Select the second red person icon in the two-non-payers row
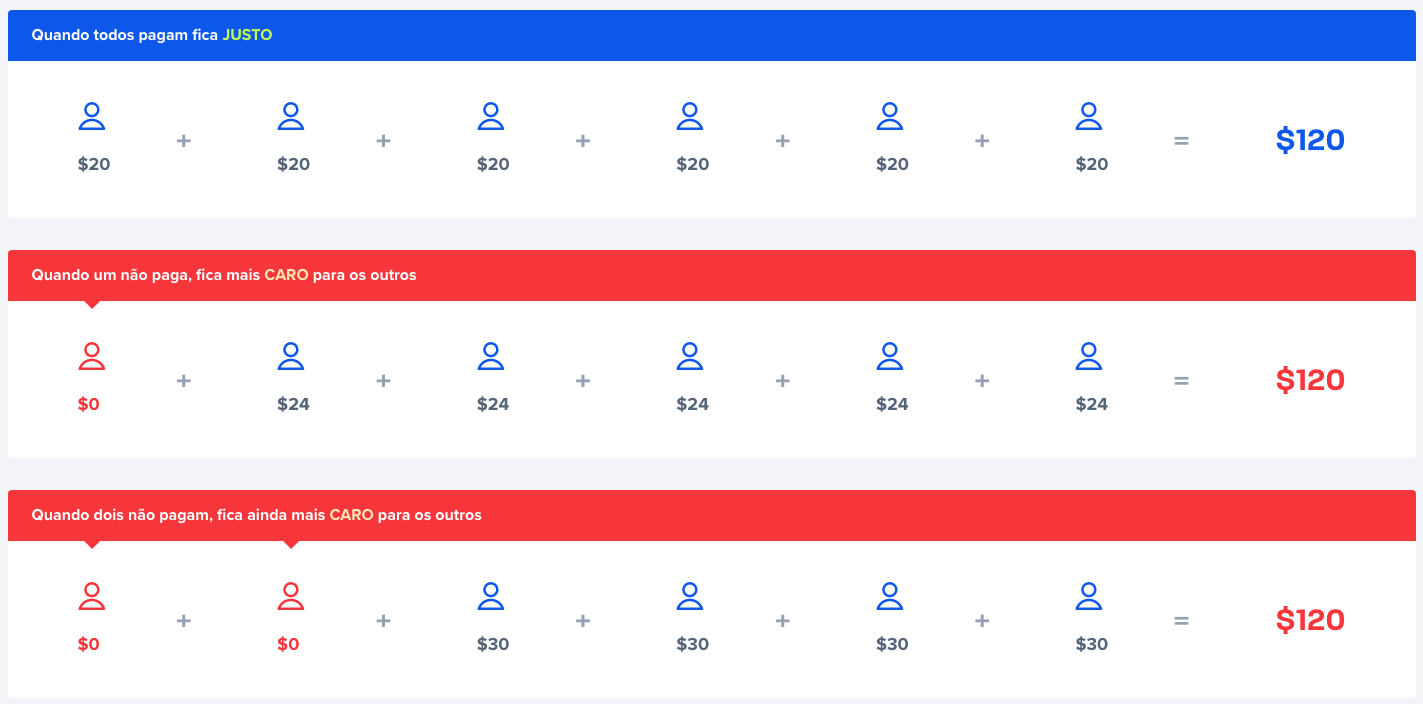1423x704 pixels. click(x=291, y=597)
